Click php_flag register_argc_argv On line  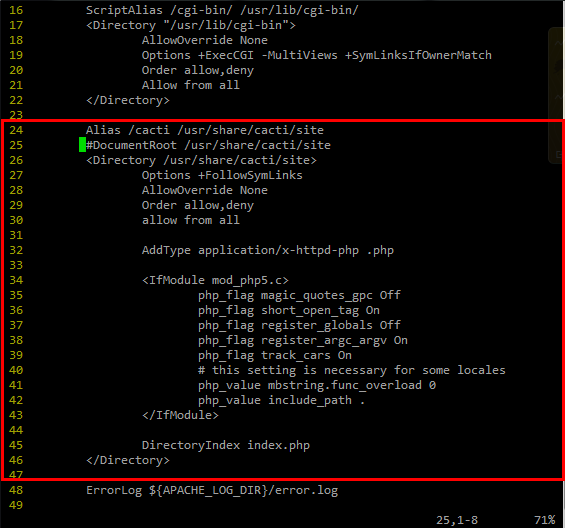click(x=303, y=341)
